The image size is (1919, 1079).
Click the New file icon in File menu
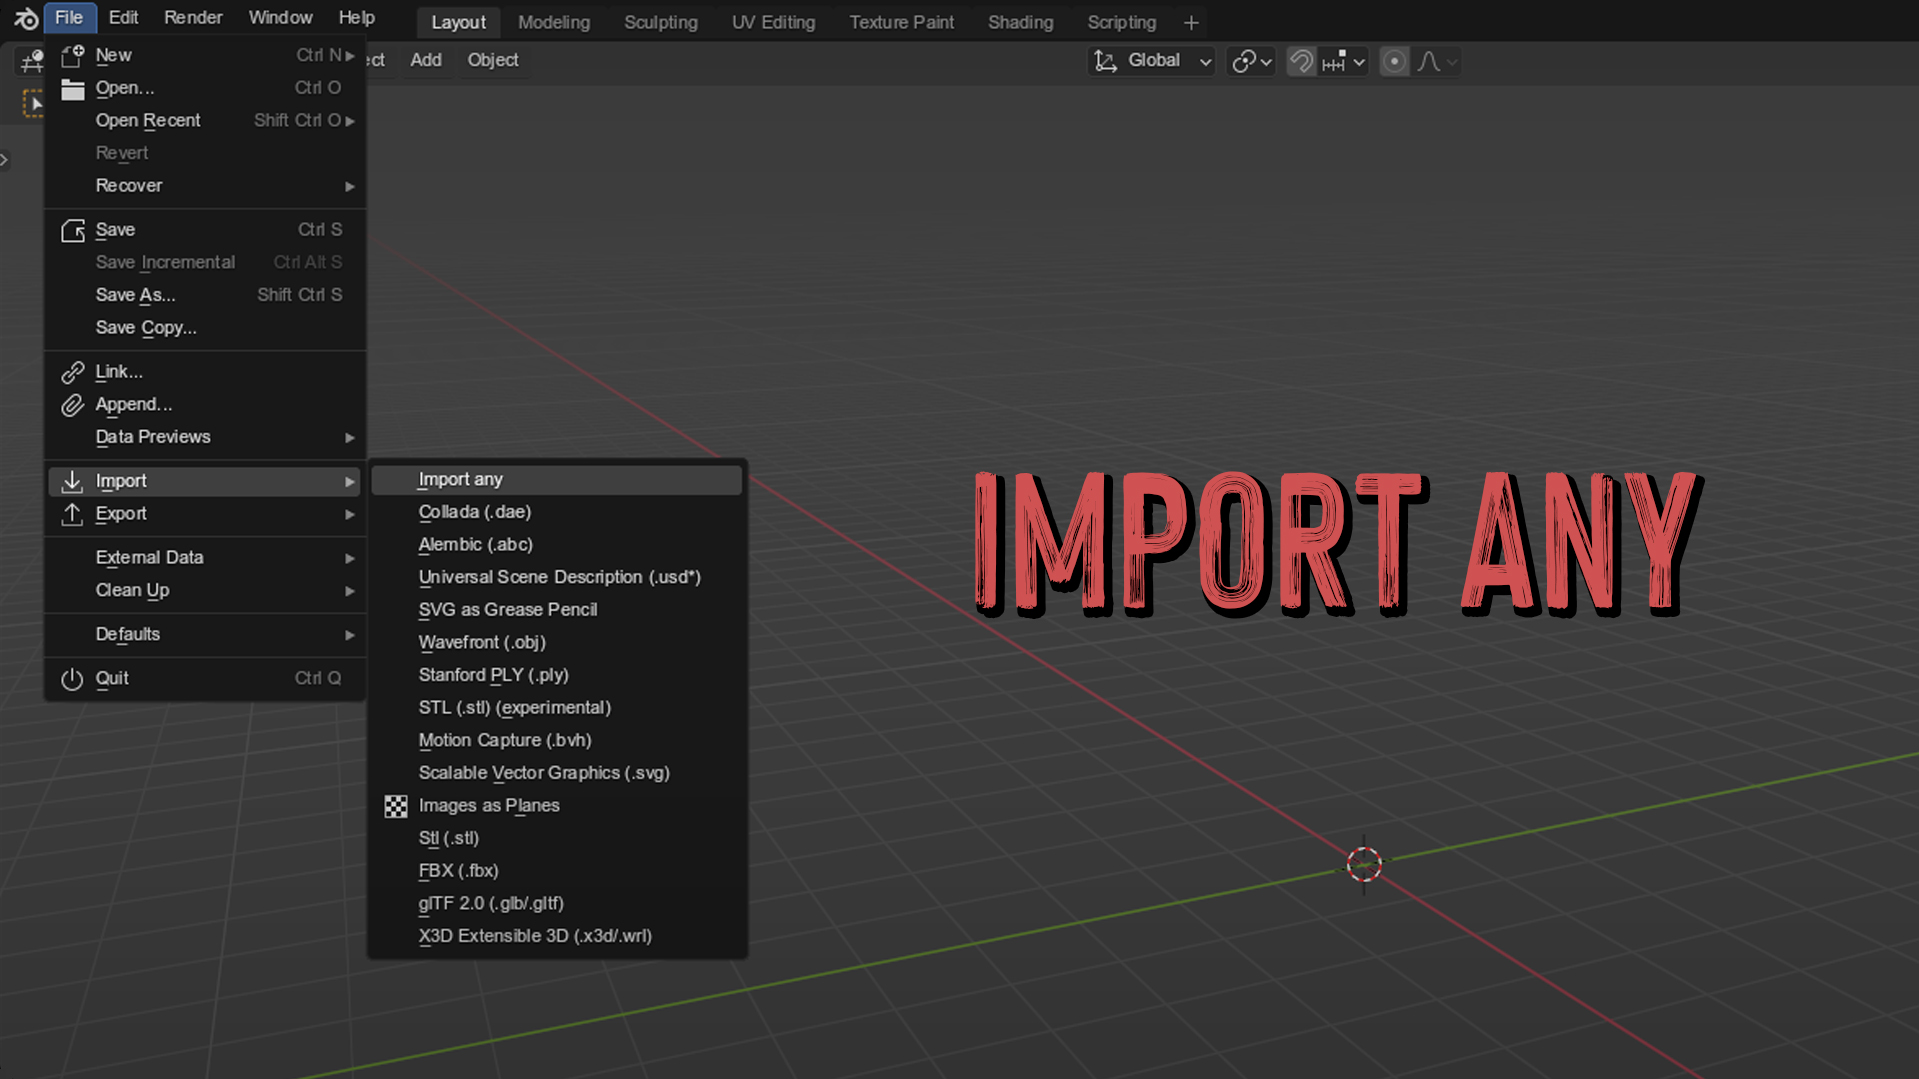tap(71, 55)
